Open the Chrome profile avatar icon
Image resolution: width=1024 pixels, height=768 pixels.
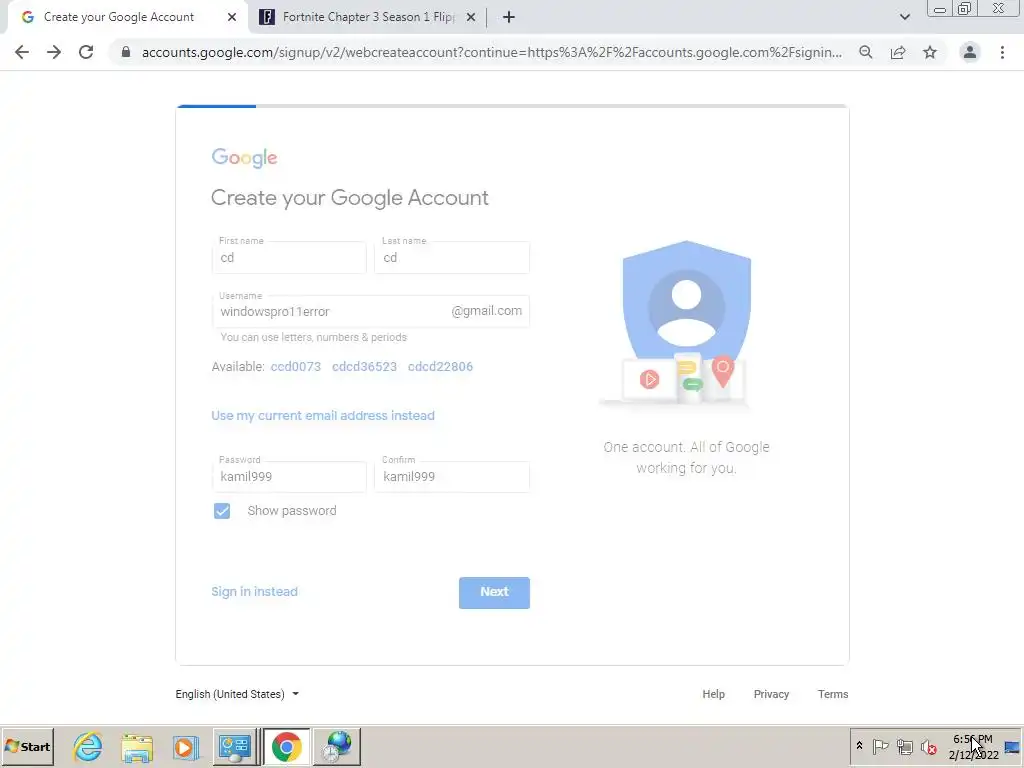point(970,52)
